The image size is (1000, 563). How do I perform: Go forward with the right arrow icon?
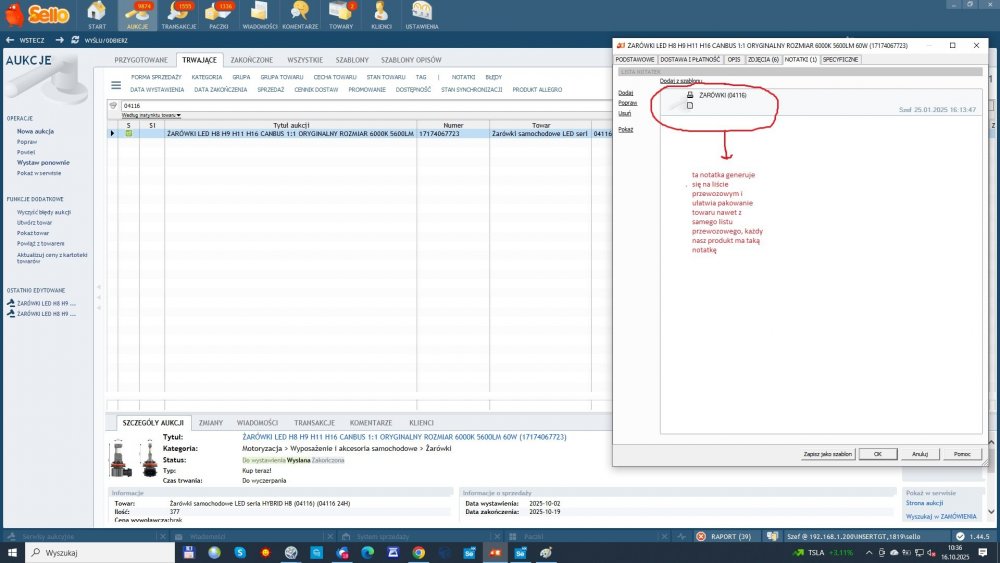click(x=59, y=40)
